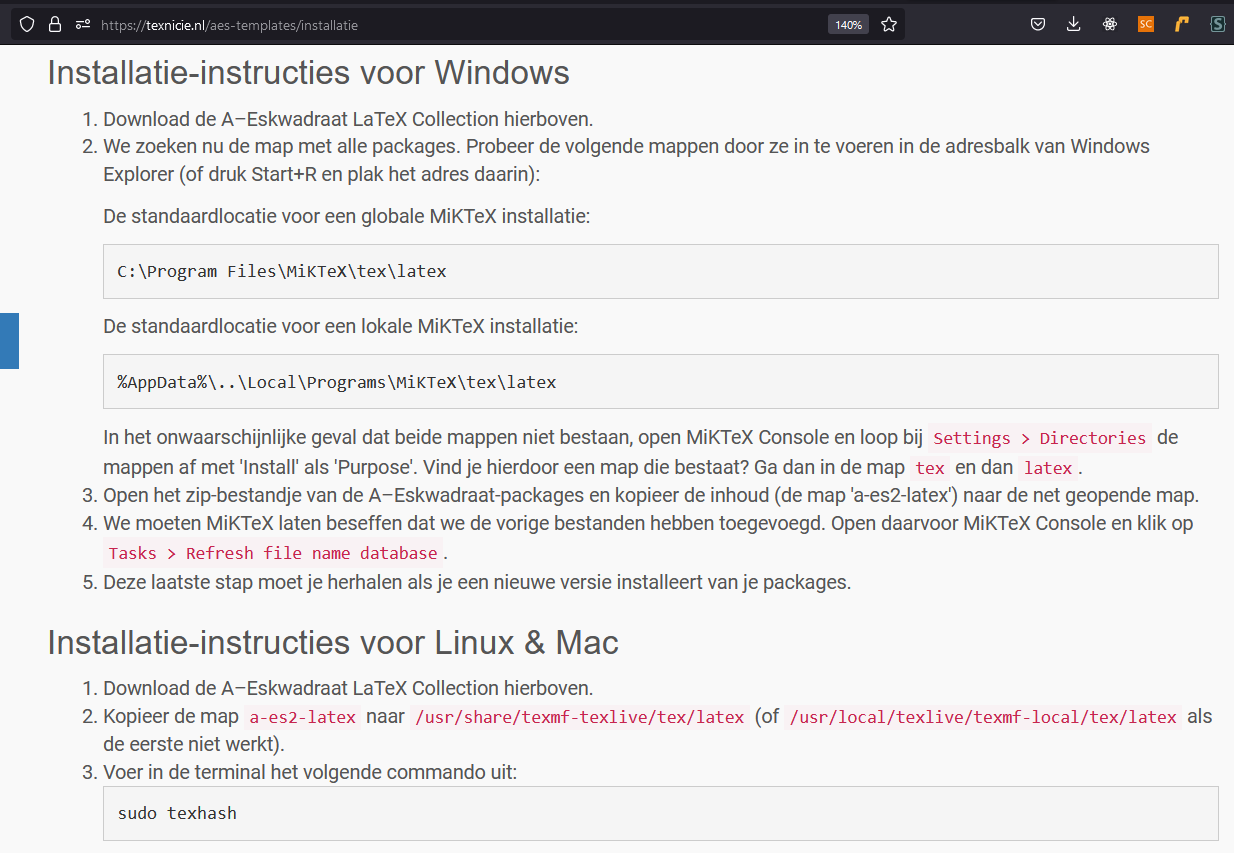The height and width of the screenshot is (853, 1234).
Task: Save page to Pocket icon
Action: (1038, 25)
